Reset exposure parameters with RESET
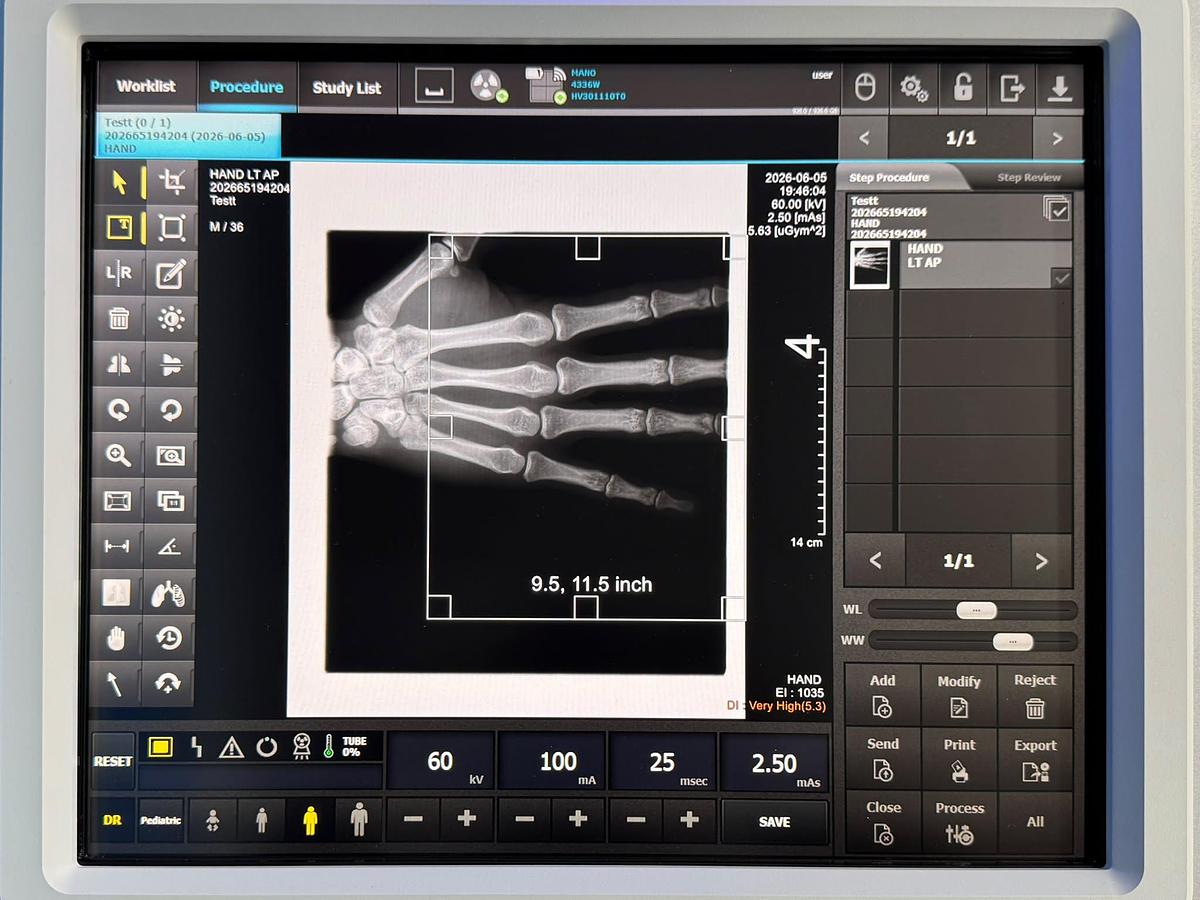Viewport: 1200px width, 900px height. click(113, 761)
